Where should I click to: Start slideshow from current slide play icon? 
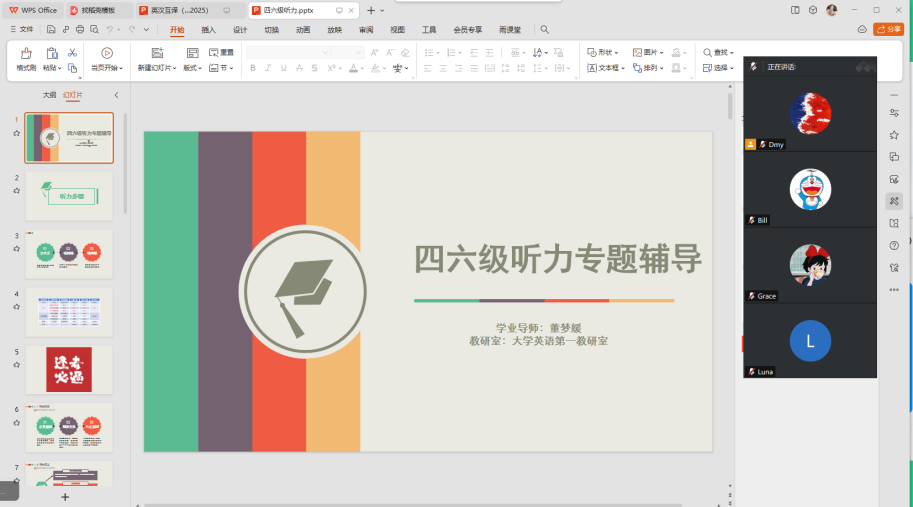click(106, 52)
